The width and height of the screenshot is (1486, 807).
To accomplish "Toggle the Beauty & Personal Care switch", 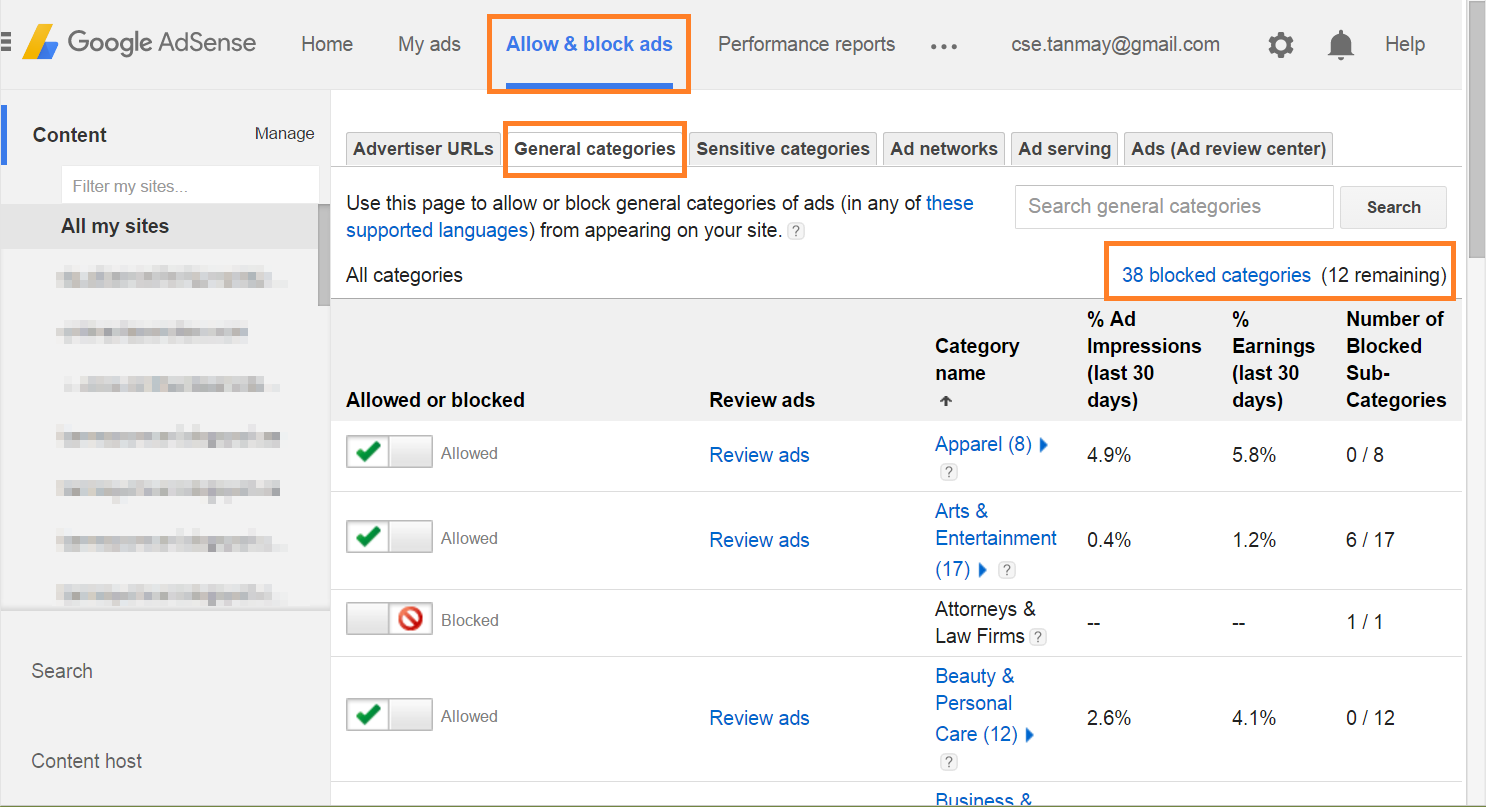I will 389,715.
